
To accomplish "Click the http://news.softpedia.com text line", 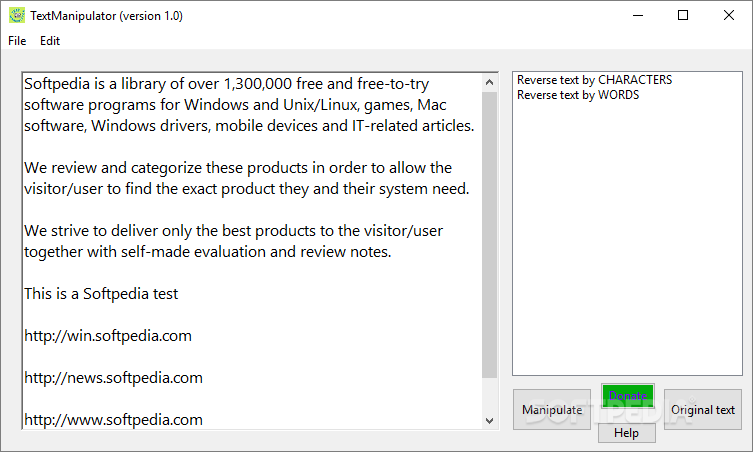I will tap(113, 378).
